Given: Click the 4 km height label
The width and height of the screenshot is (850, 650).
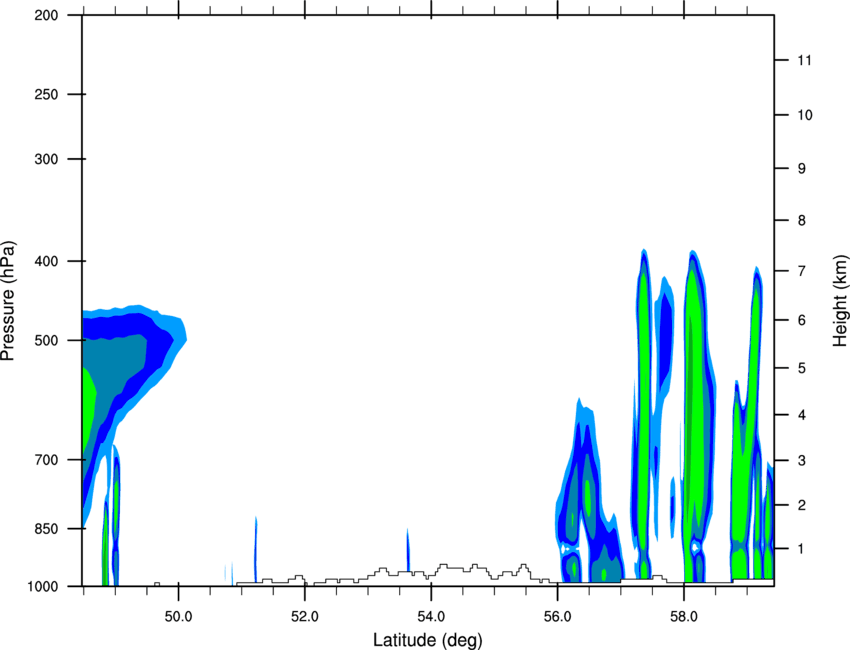Looking at the screenshot, I should [x=802, y=415].
